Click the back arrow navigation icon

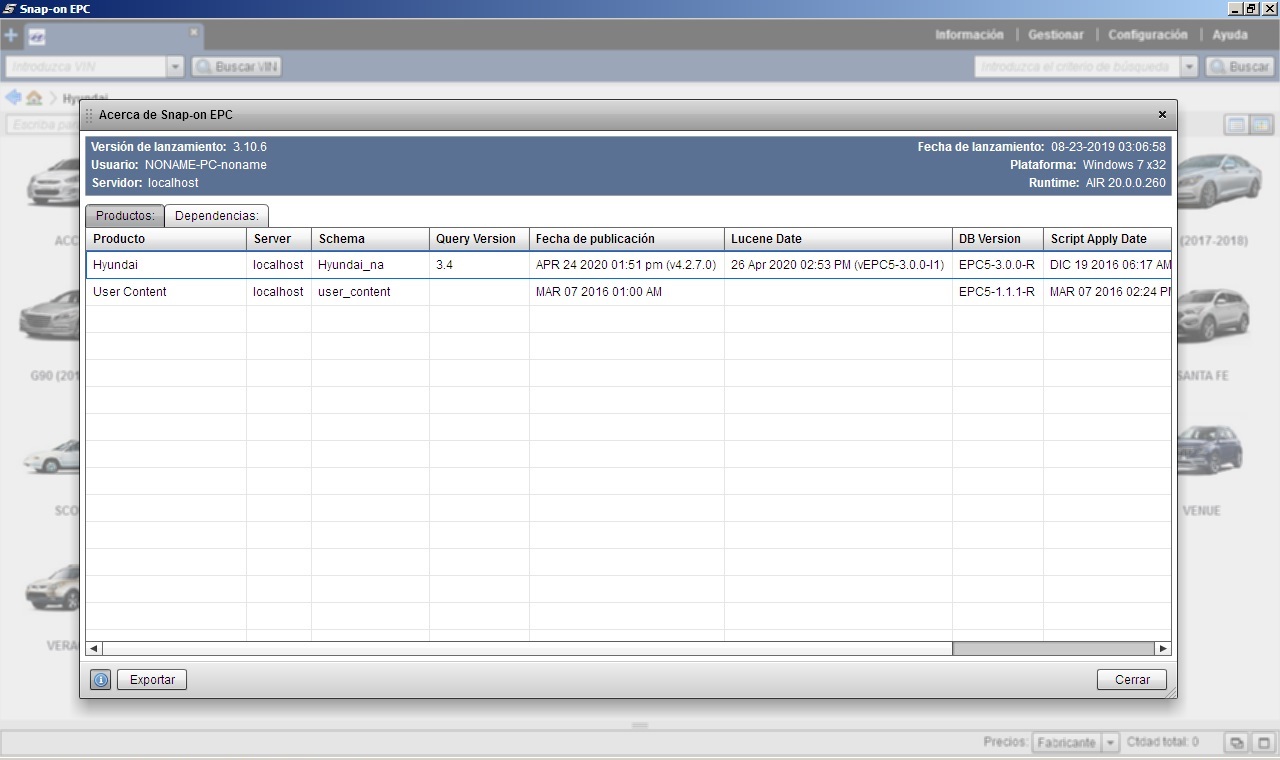click(13, 97)
